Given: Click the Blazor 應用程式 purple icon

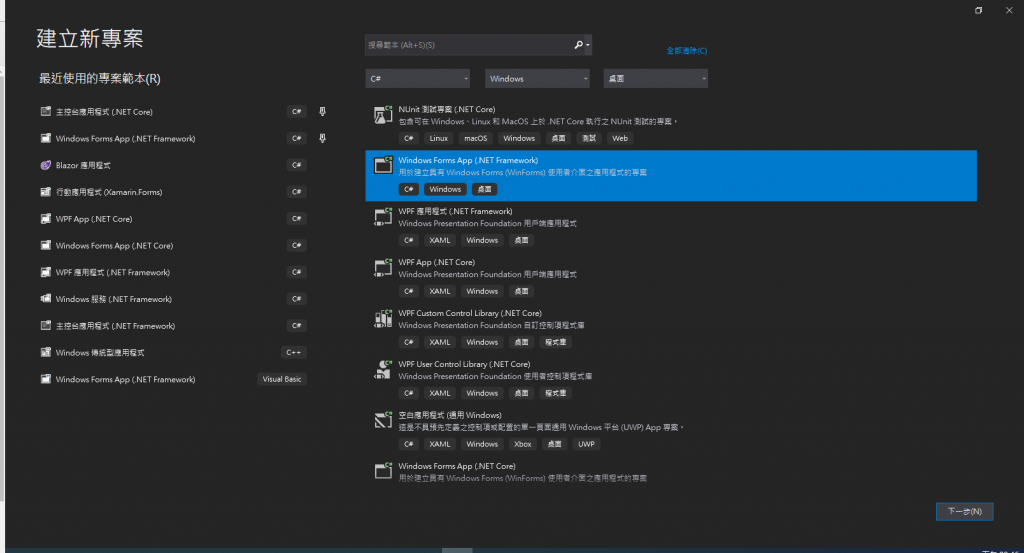Looking at the screenshot, I should 46,165.
